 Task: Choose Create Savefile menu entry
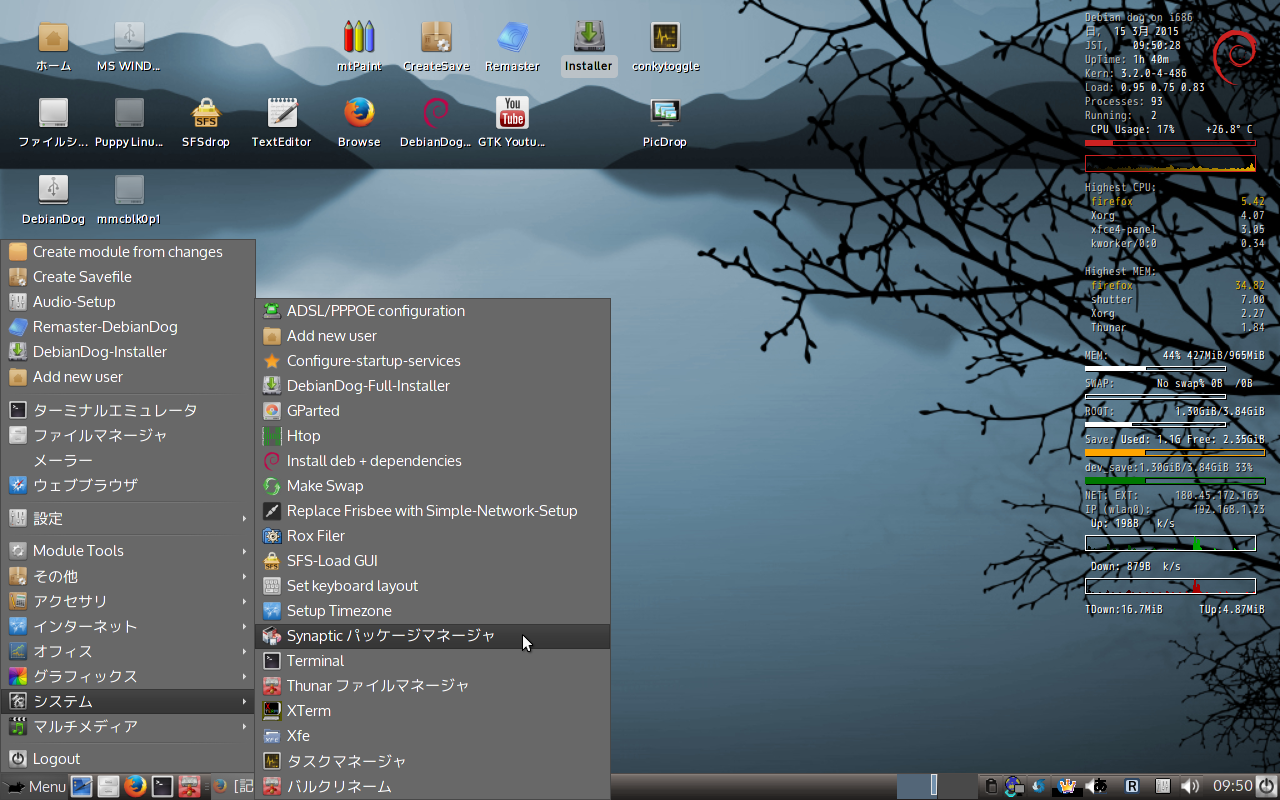[128, 277]
